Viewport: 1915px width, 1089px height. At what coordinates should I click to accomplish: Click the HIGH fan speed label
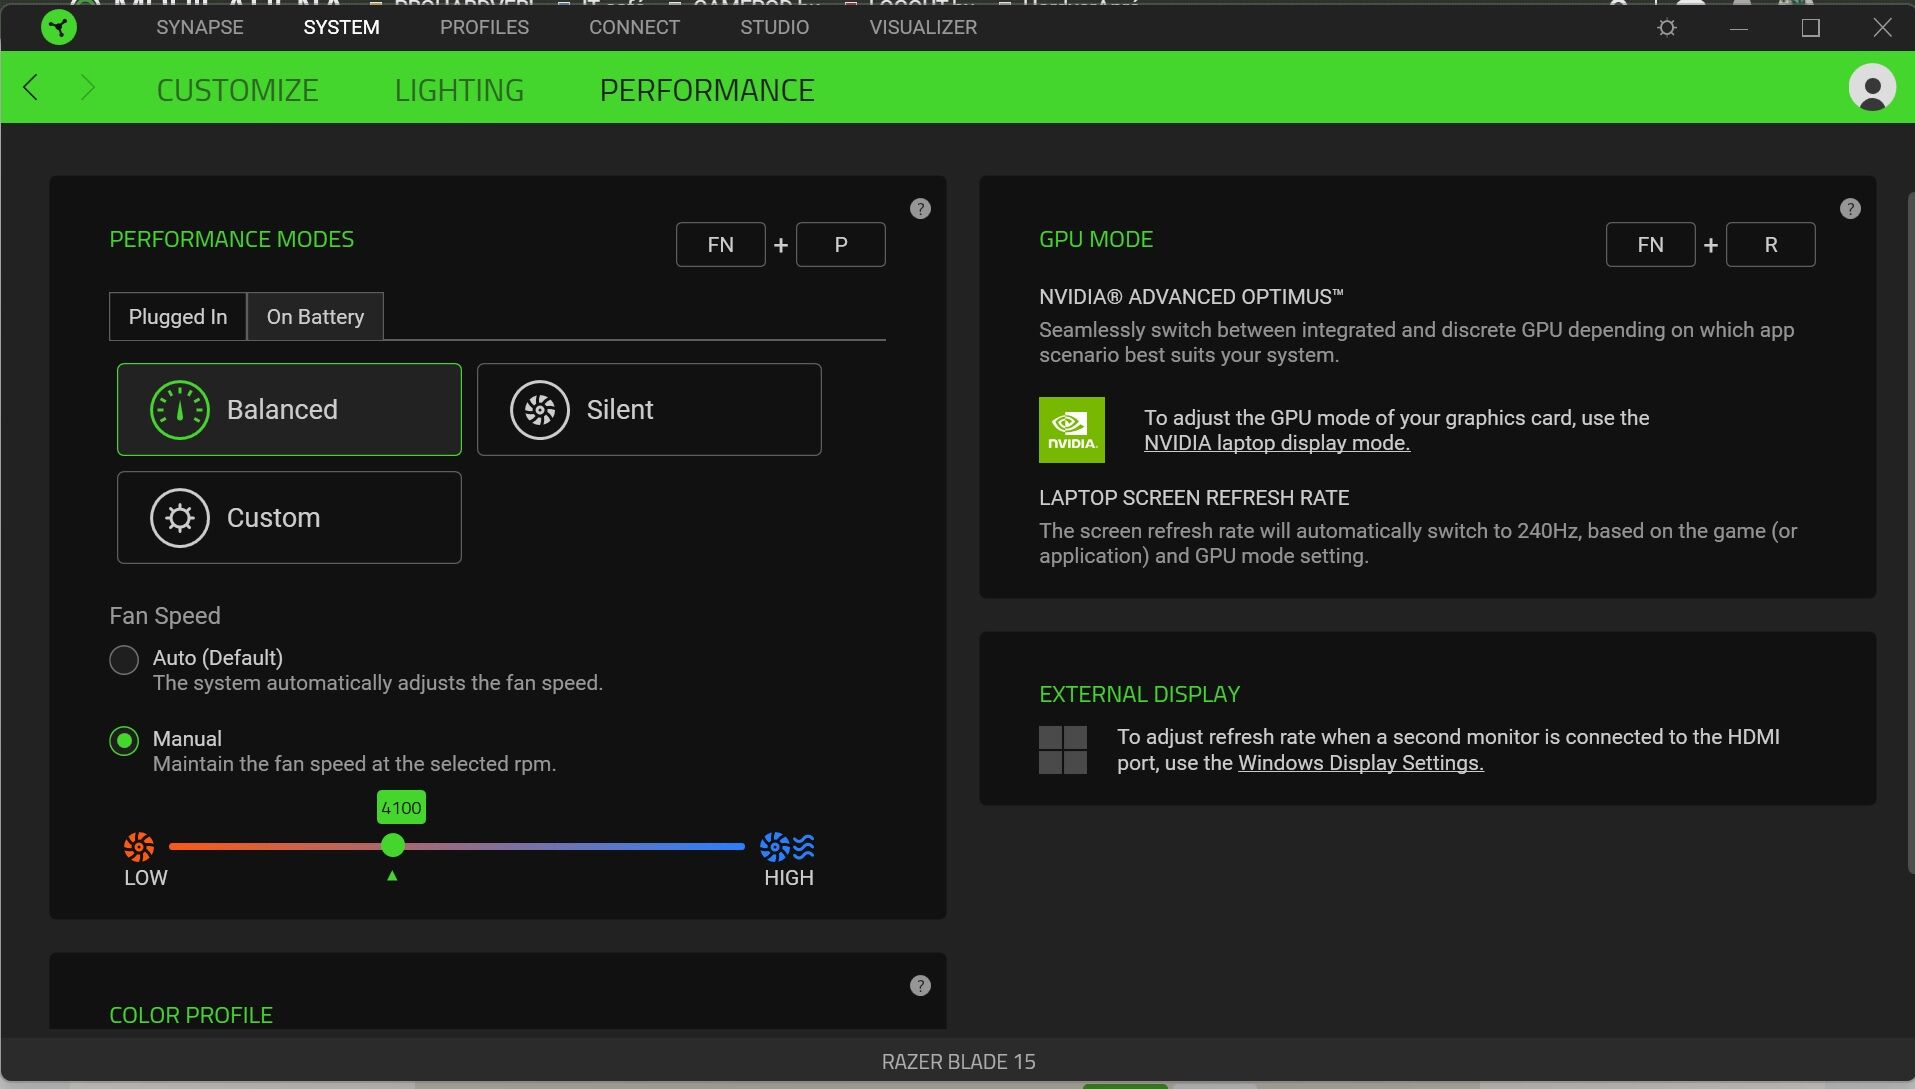click(x=789, y=878)
